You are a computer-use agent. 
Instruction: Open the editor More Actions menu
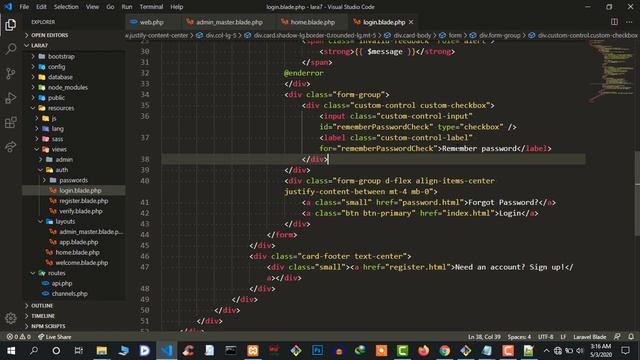(x=629, y=22)
